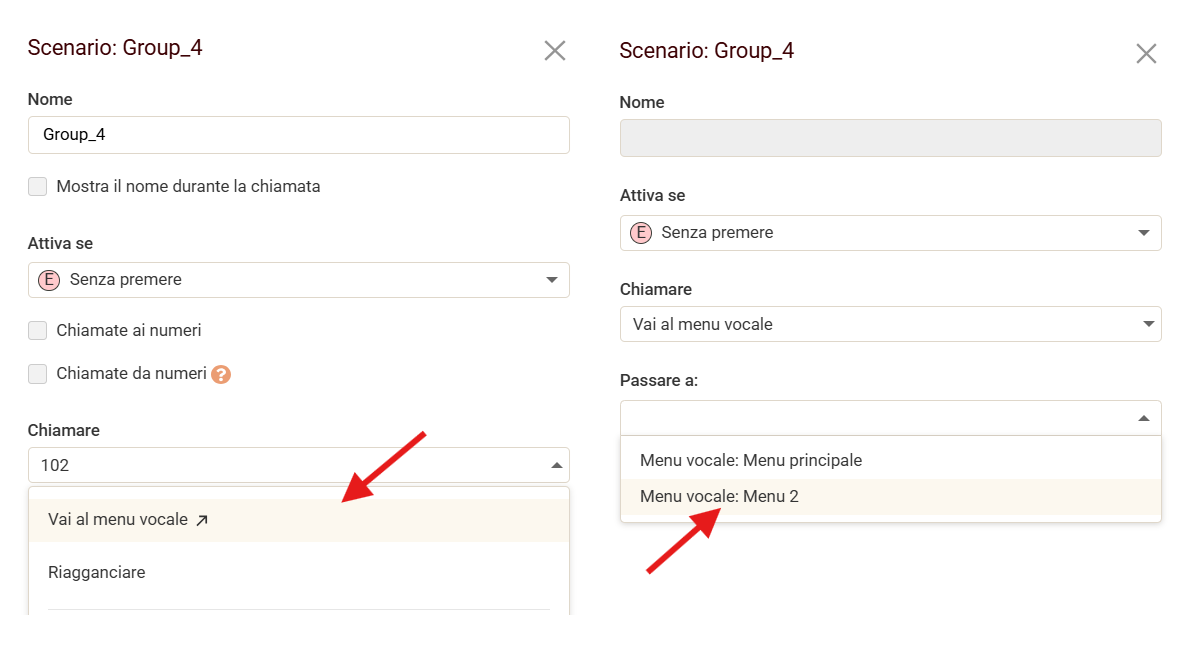The height and width of the screenshot is (666, 1195).
Task: Click the pink E badge in the left panel's Attiva se field
Action: pyautogui.click(x=48, y=280)
